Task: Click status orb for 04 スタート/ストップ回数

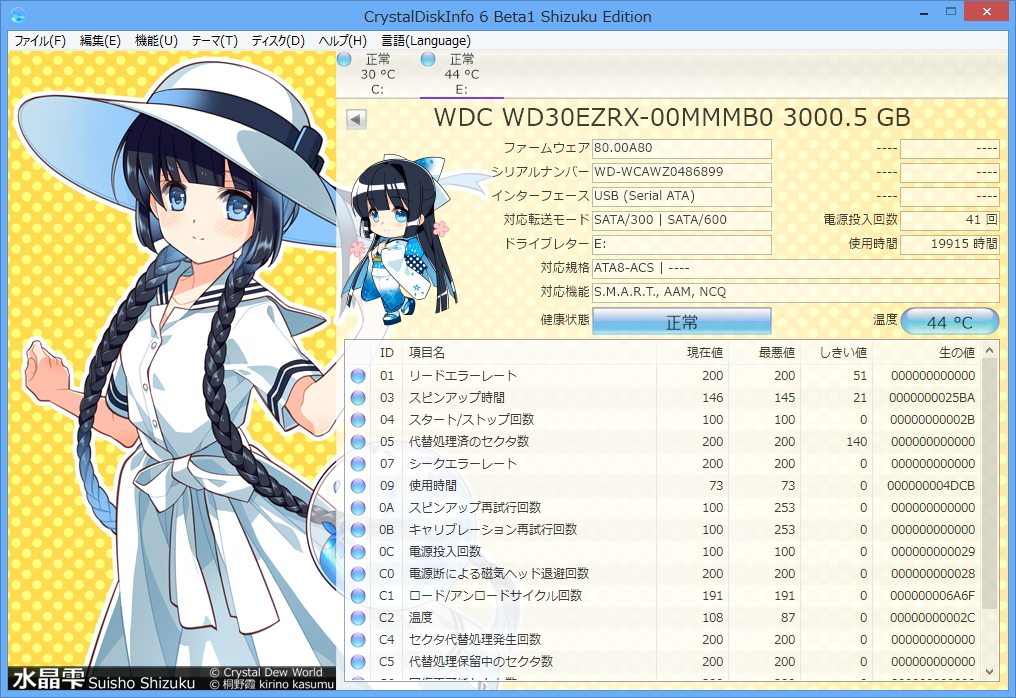Action: click(x=358, y=420)
